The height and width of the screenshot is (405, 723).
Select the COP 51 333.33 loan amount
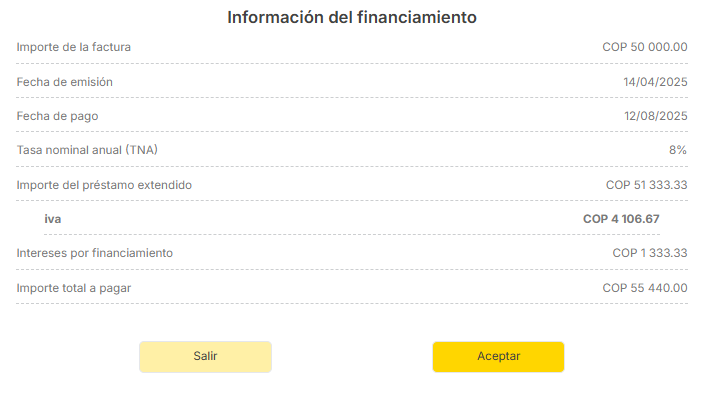[646, 185]
